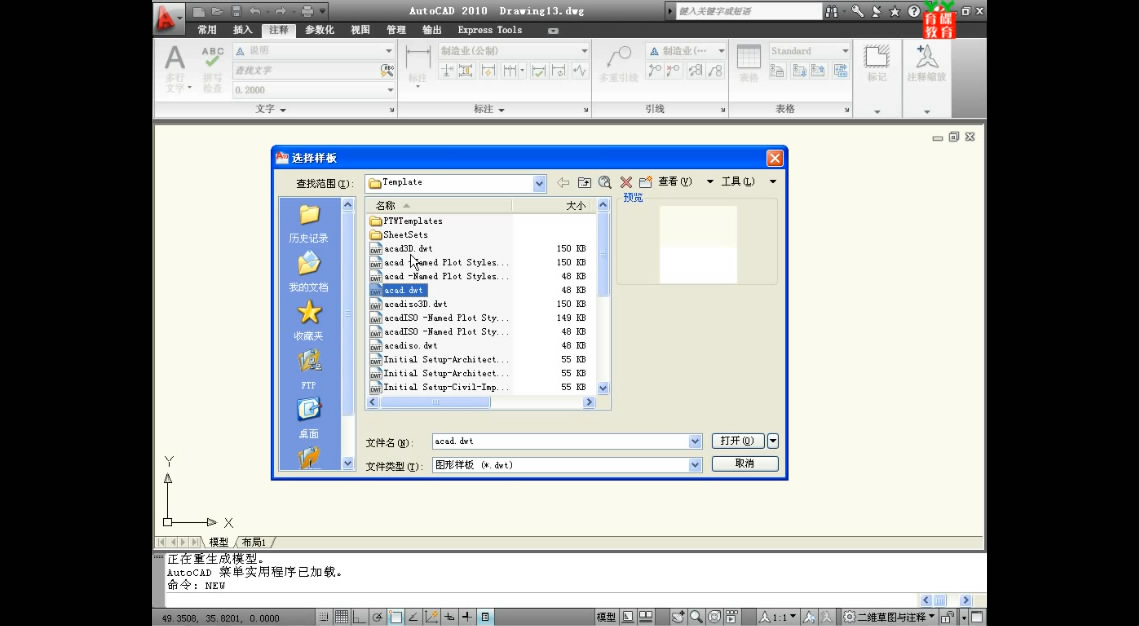
Task: Click the pan hand icon in status bar
Action: pos(678,617)
